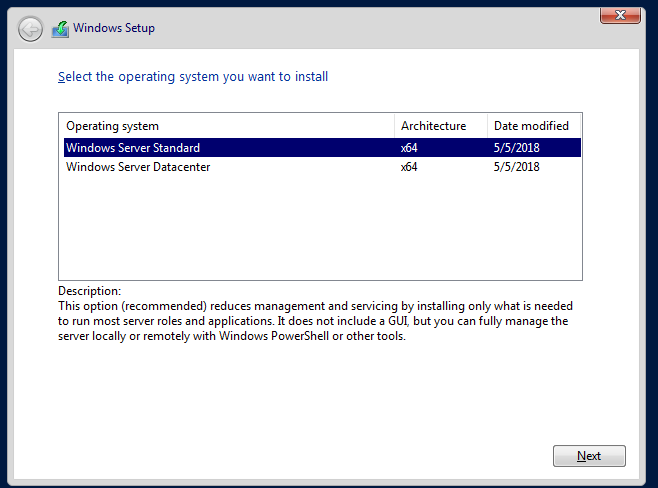
Task: Click the Description label
Action: coord(89,291)
